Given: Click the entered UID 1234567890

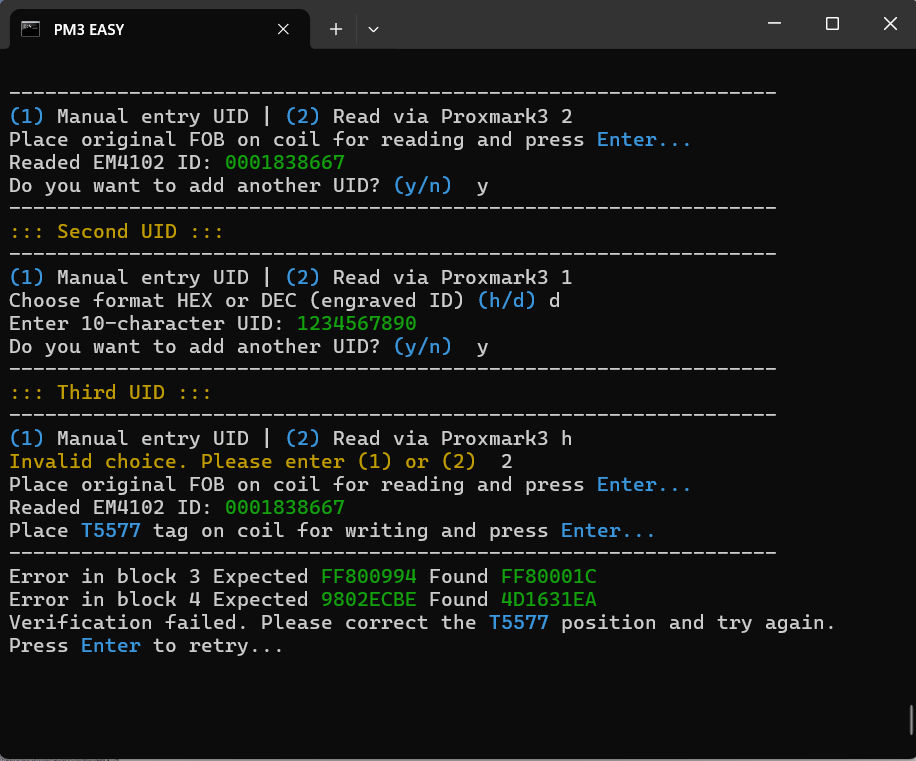Looking at the screenshot, I should pos(357,323).
